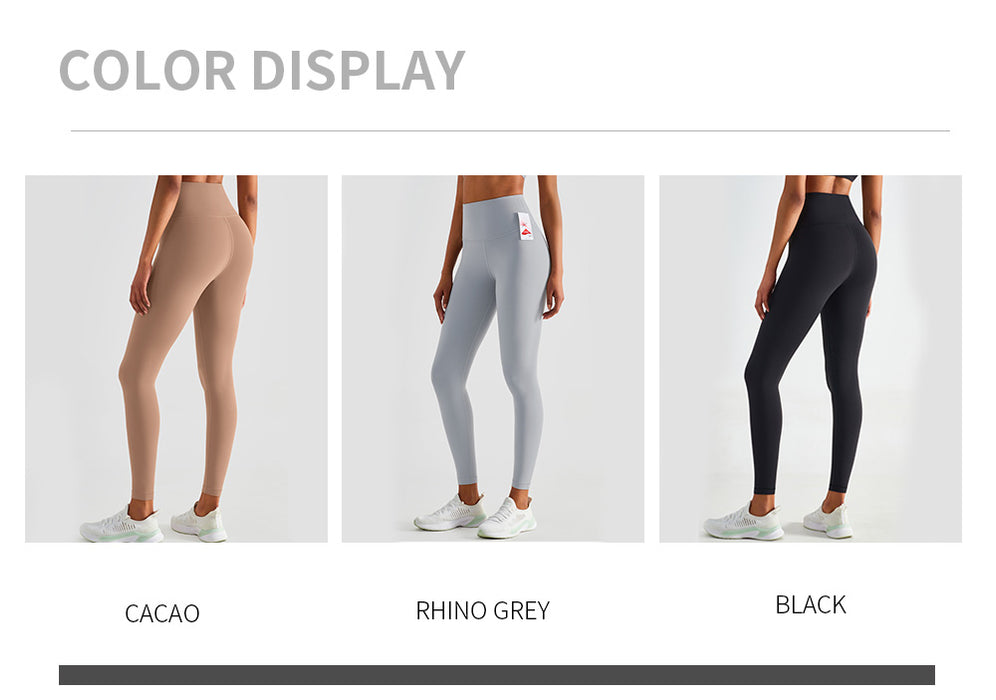Click the white sneakers in Cacao photo
This screenshot has height=700, width=996.
point(154,523)
